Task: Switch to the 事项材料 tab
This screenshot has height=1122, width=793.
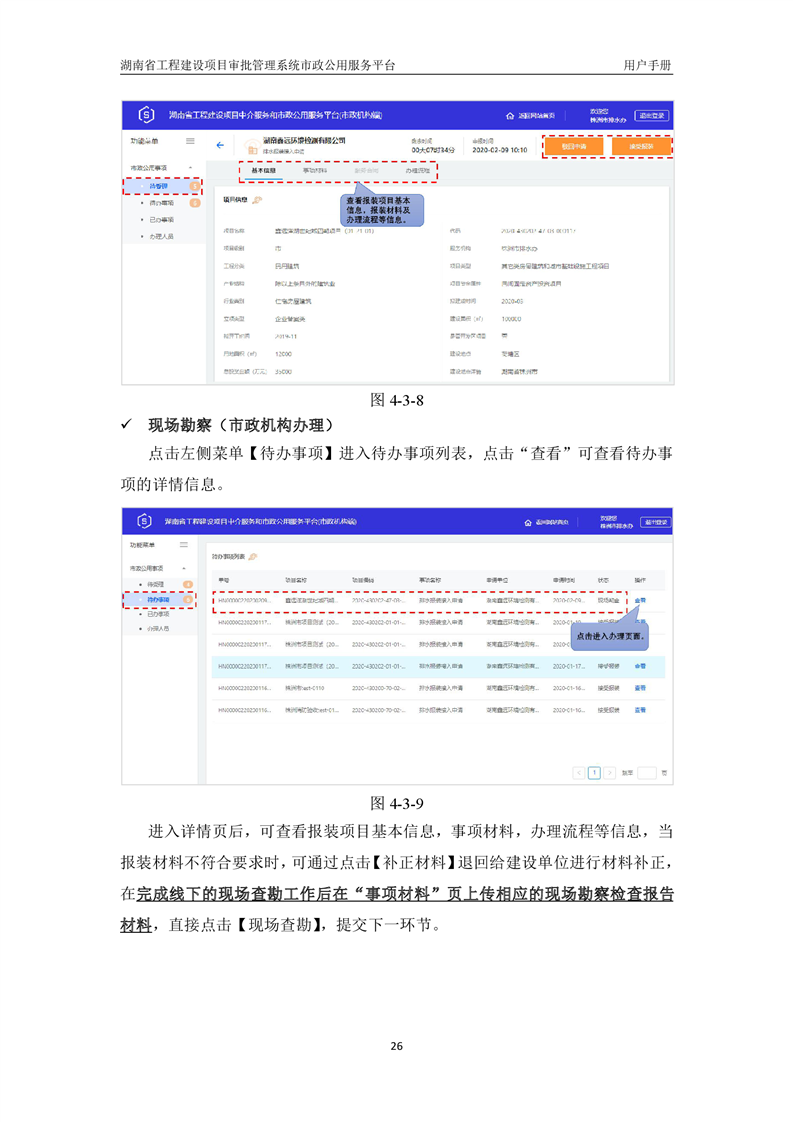Action: pos(315,171)
